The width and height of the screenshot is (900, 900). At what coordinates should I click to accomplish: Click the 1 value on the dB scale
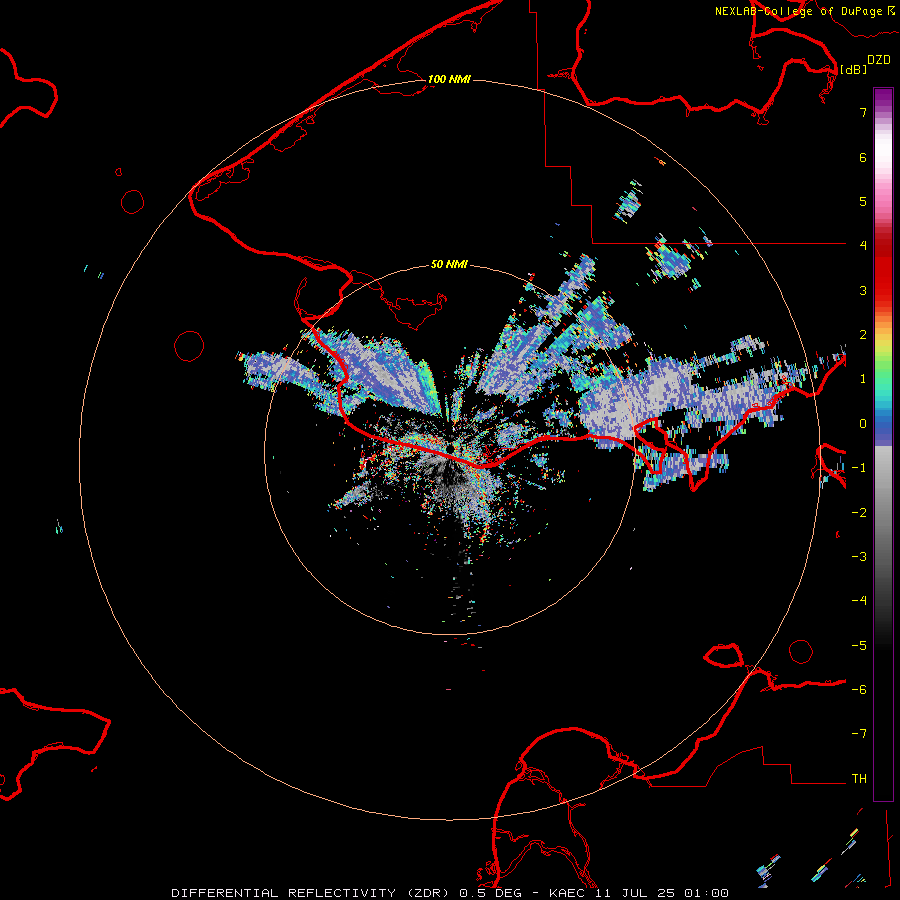click(x=863, y=379)
